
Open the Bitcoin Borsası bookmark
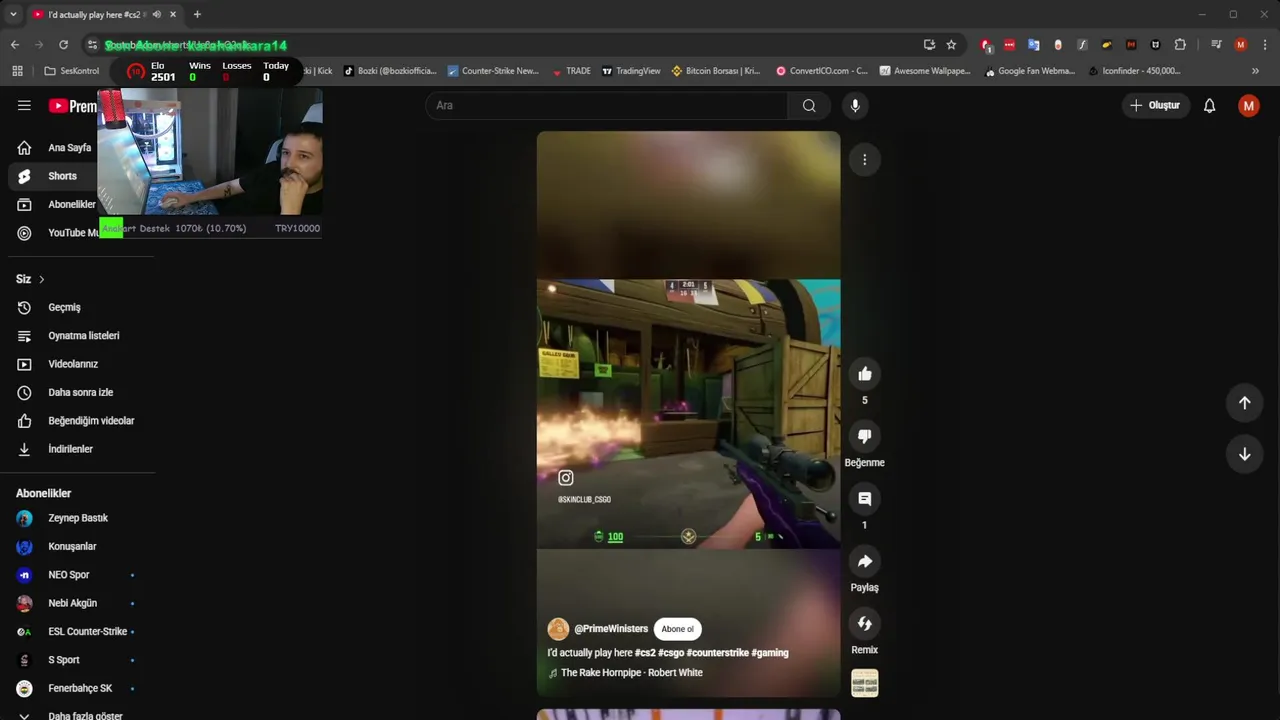coord(716,71)
